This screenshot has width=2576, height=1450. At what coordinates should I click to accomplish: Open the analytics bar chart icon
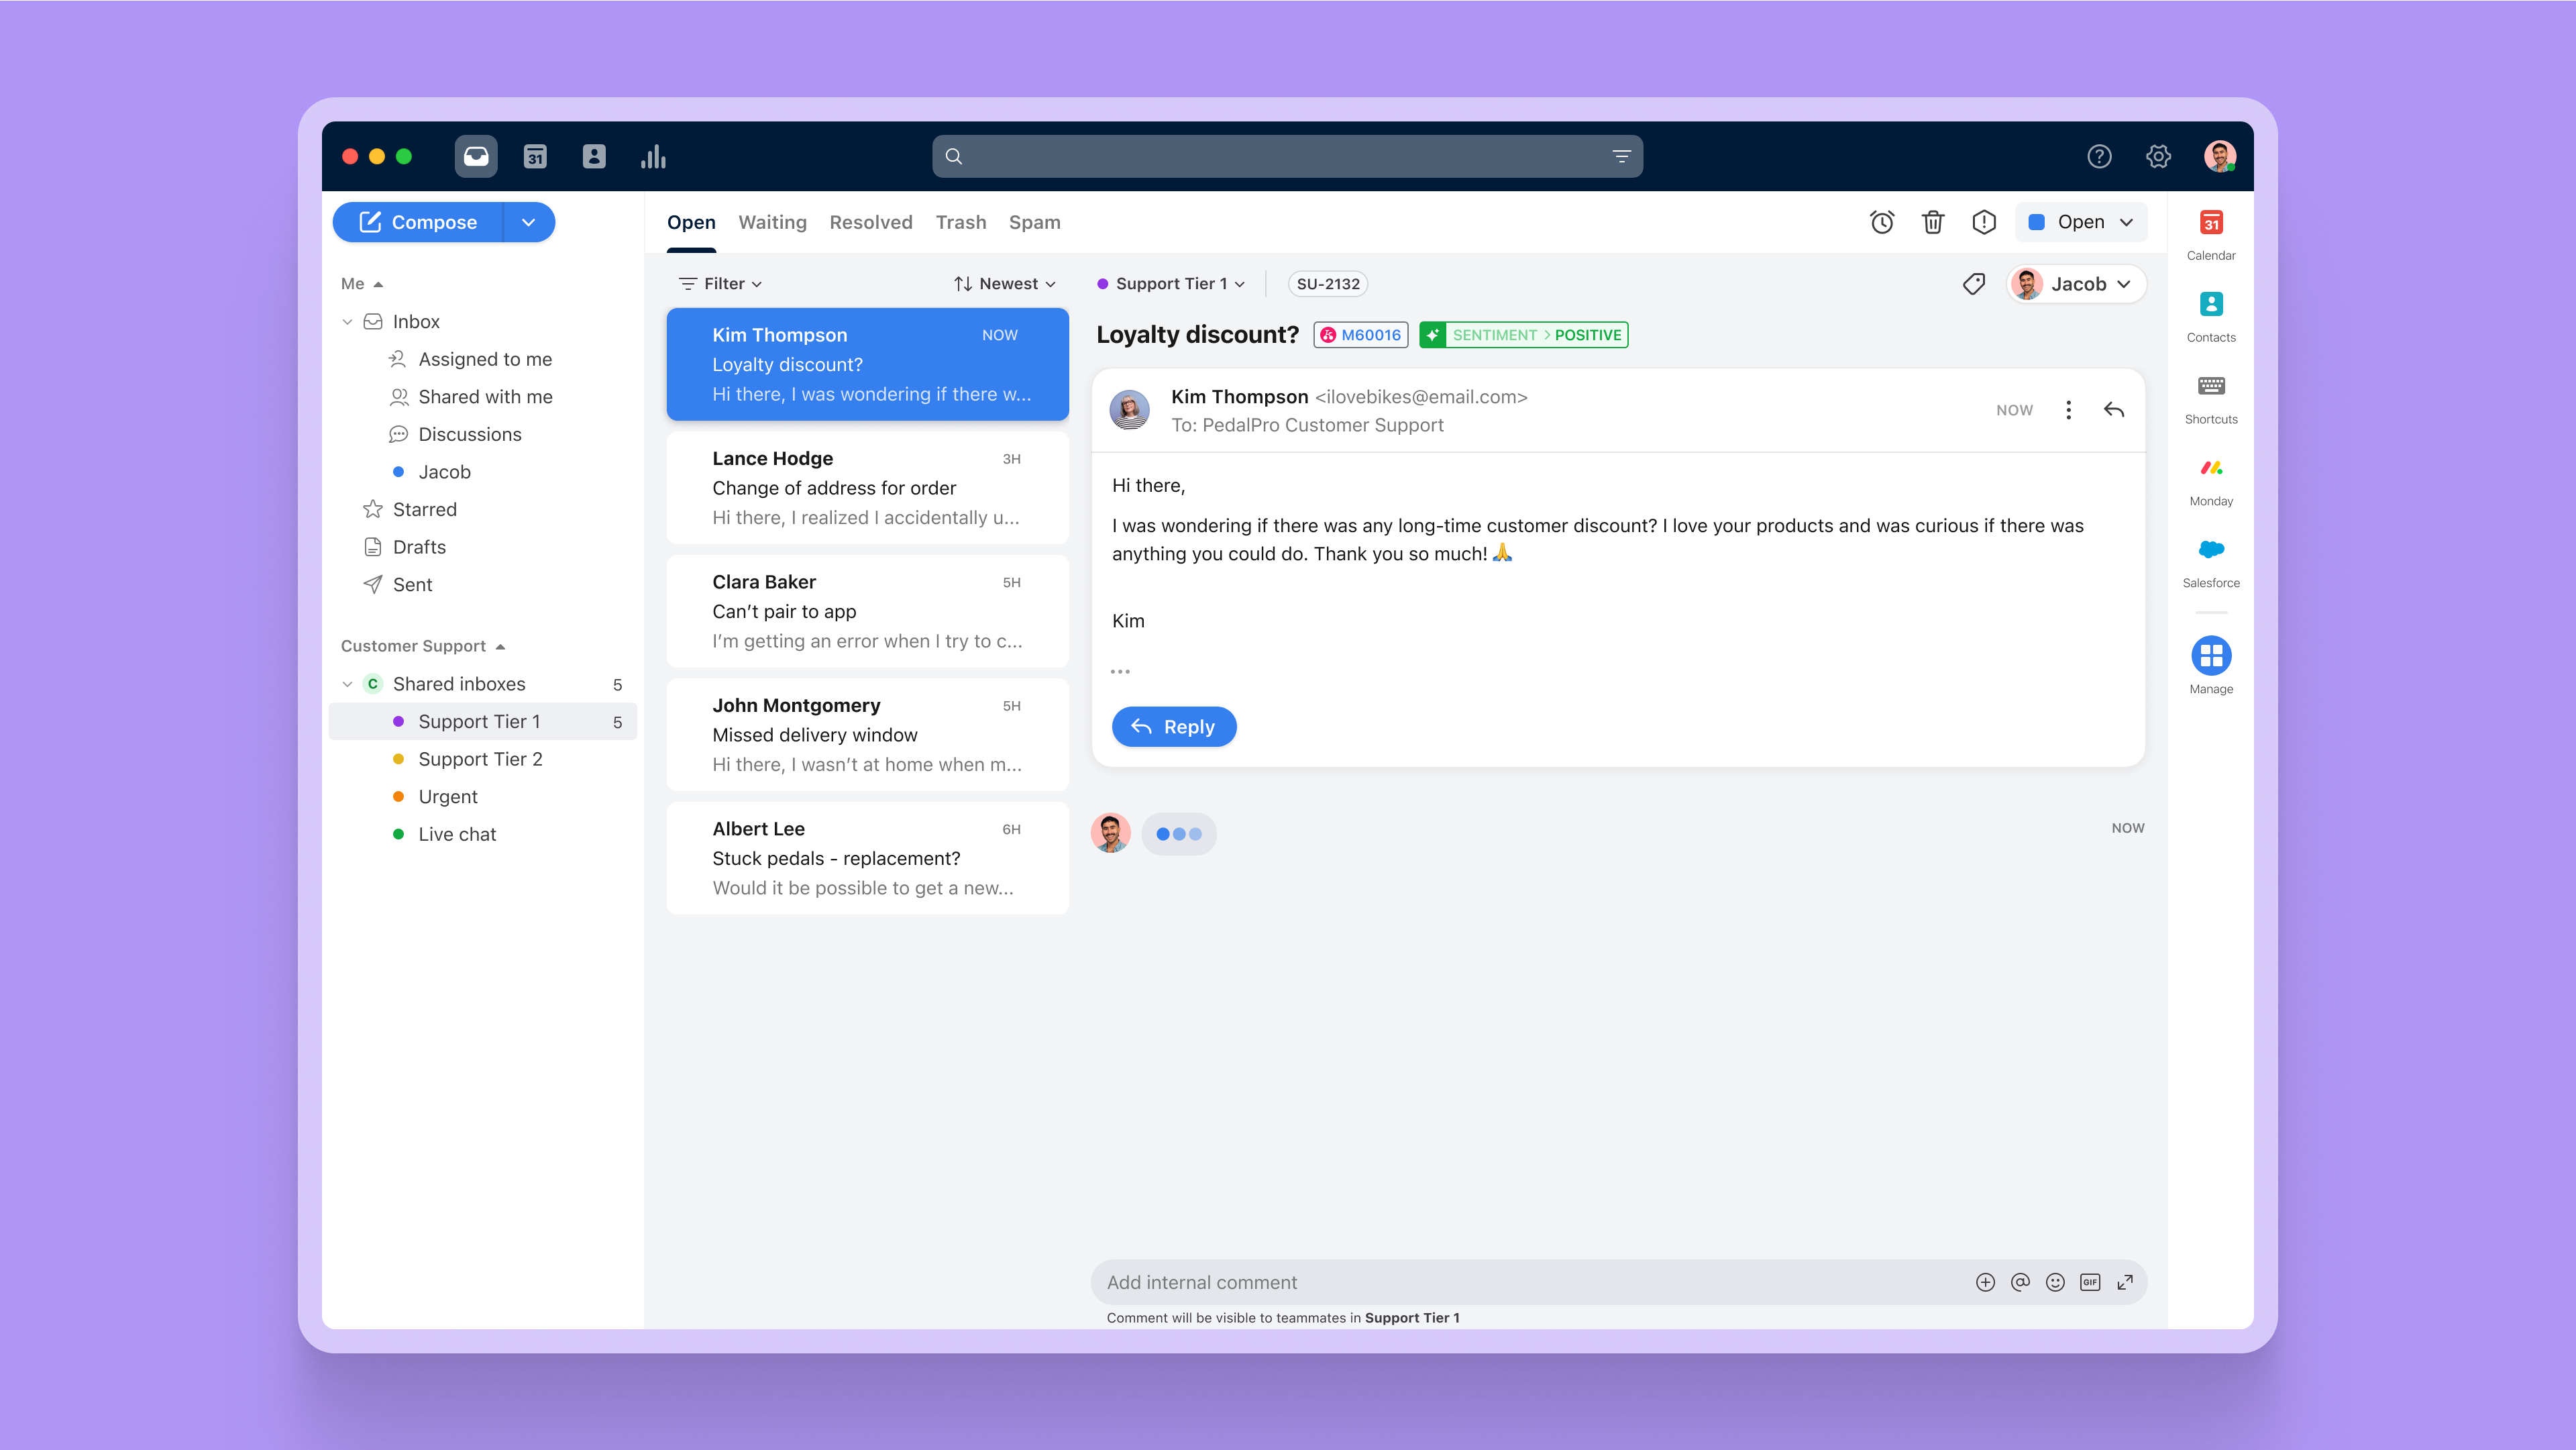[x=653, y=156]
